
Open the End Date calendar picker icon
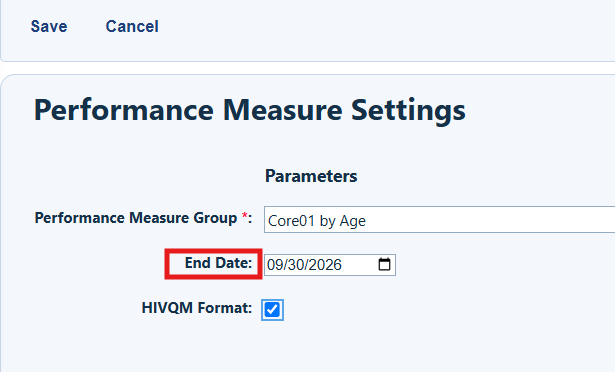coord(384,264)
